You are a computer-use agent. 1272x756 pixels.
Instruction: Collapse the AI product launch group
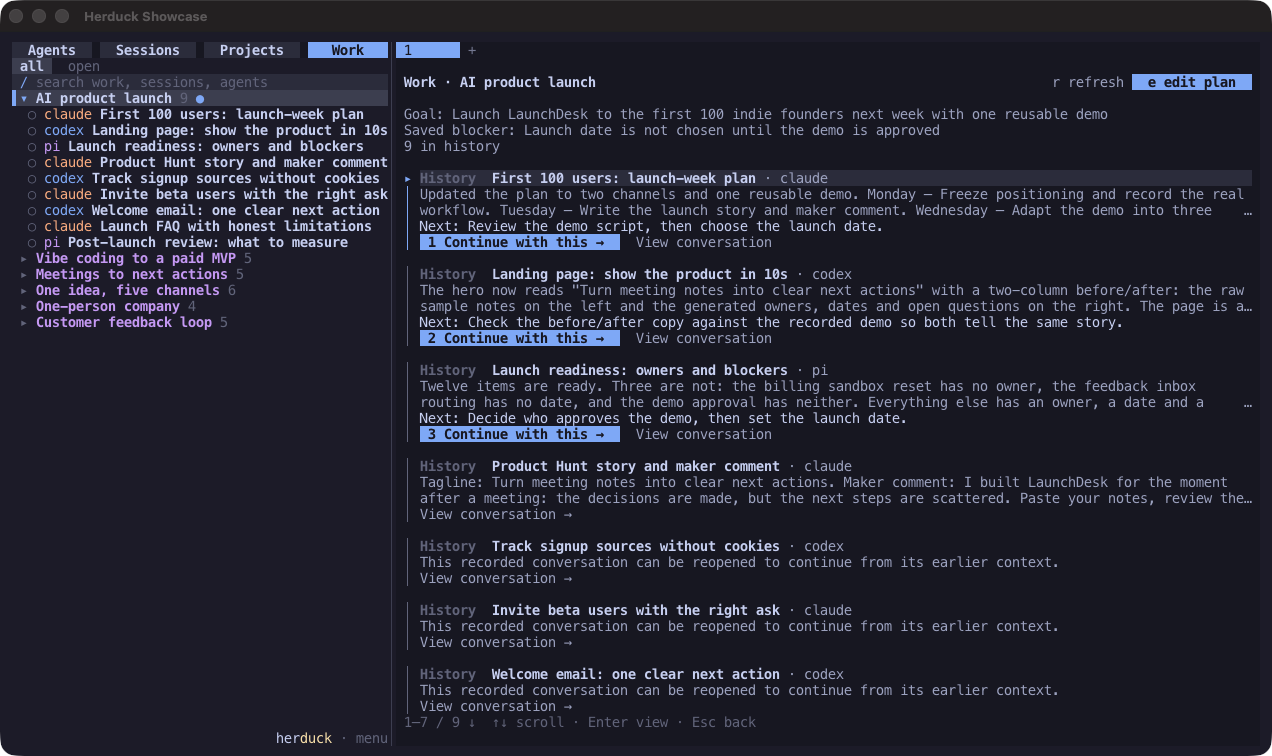pyautogui.click(x=24, y=98)
